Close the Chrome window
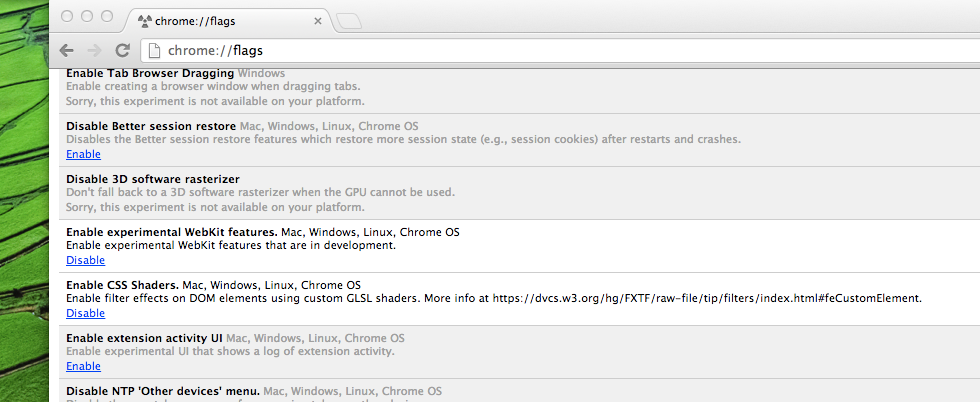The width and height of the screenshot is (980, 402). point(67,16)
